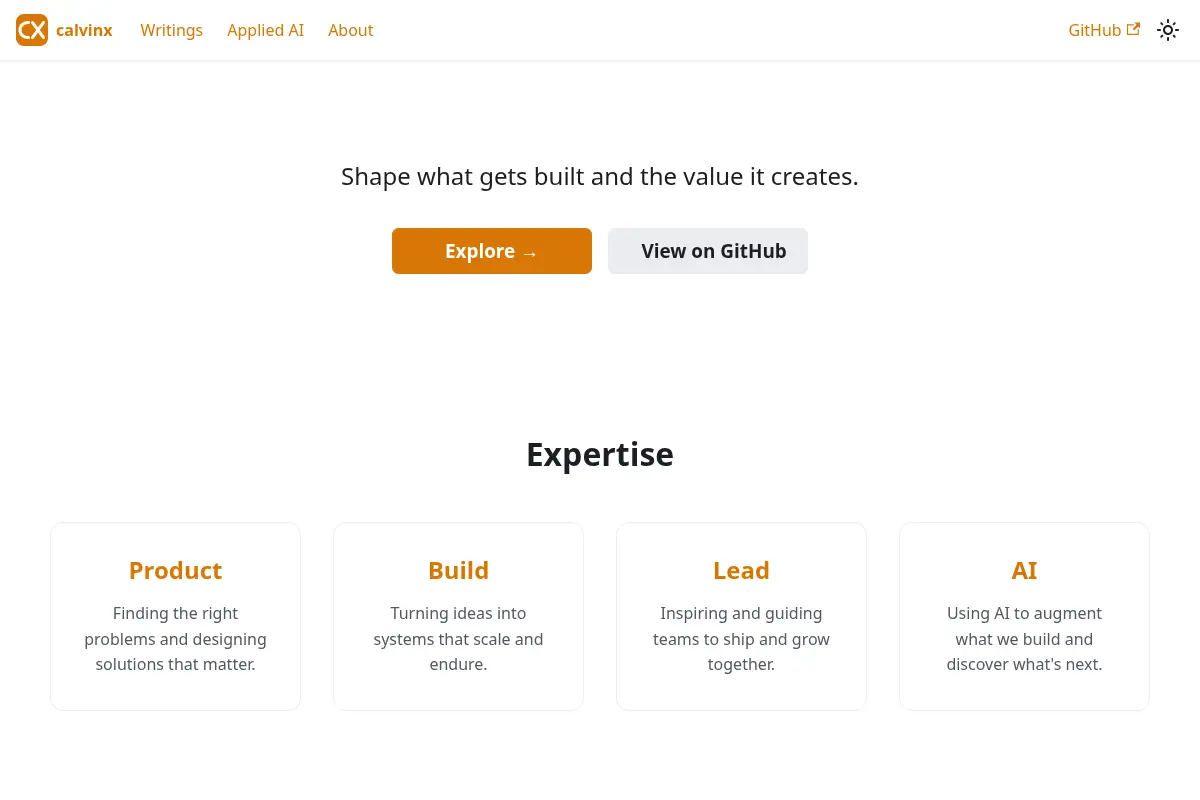
Task: Click the arrow in the Explore button
Action: (530, 253)
